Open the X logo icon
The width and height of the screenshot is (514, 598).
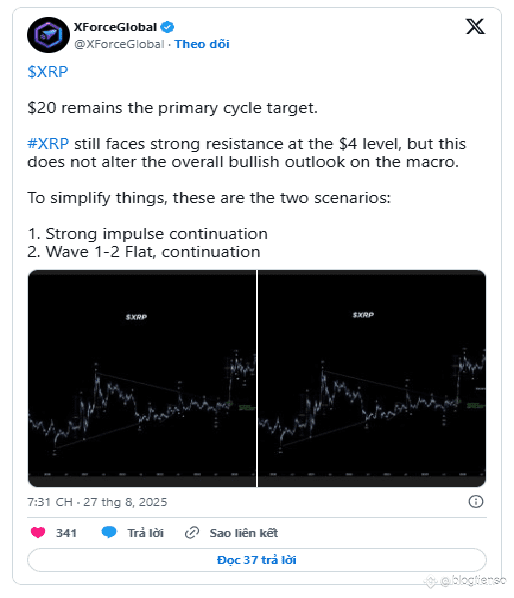click(475, 27)
